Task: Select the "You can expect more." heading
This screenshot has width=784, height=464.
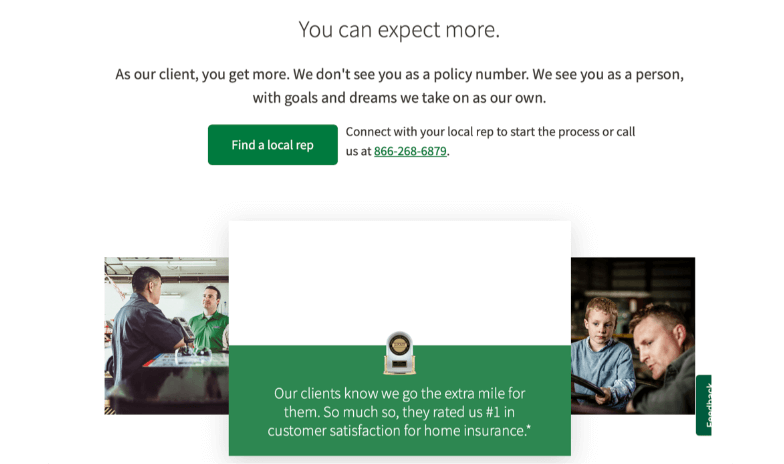Action: (x=399, y=30)
